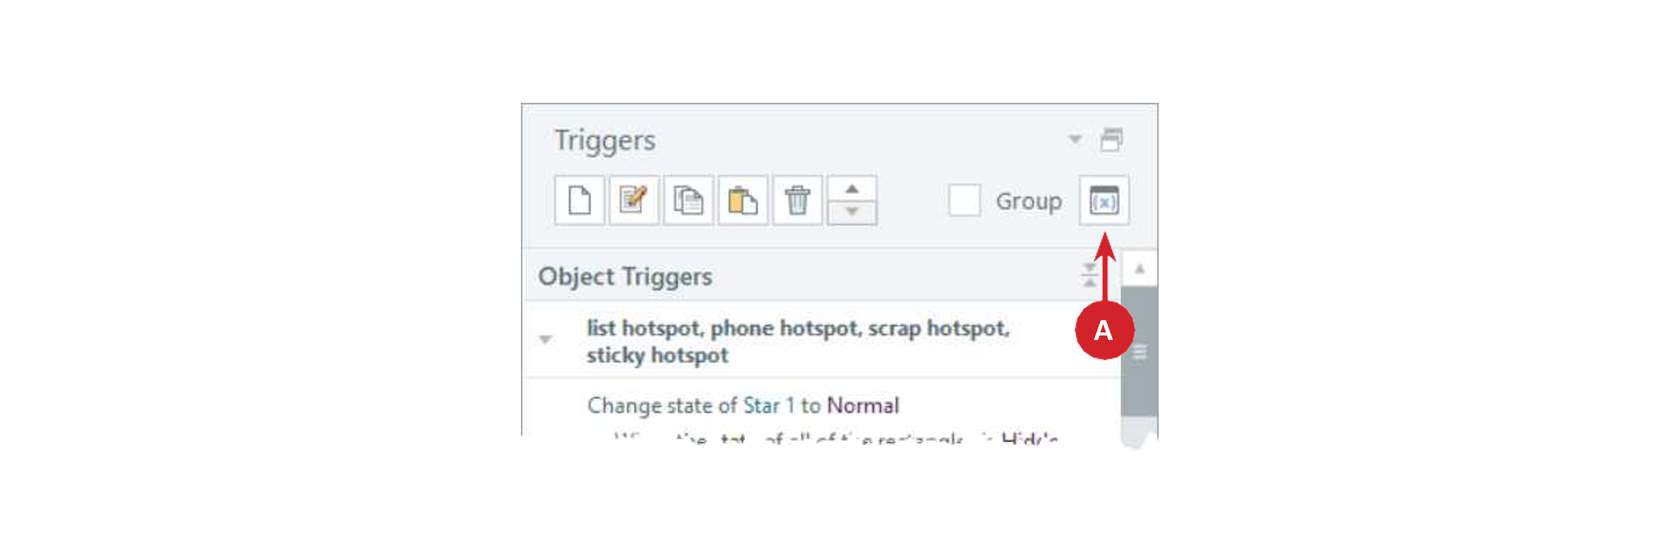This screenshot has width=1680, height=558.
Task: Click the scrollbar up arrow
Action: click(x=1139, y=268)
